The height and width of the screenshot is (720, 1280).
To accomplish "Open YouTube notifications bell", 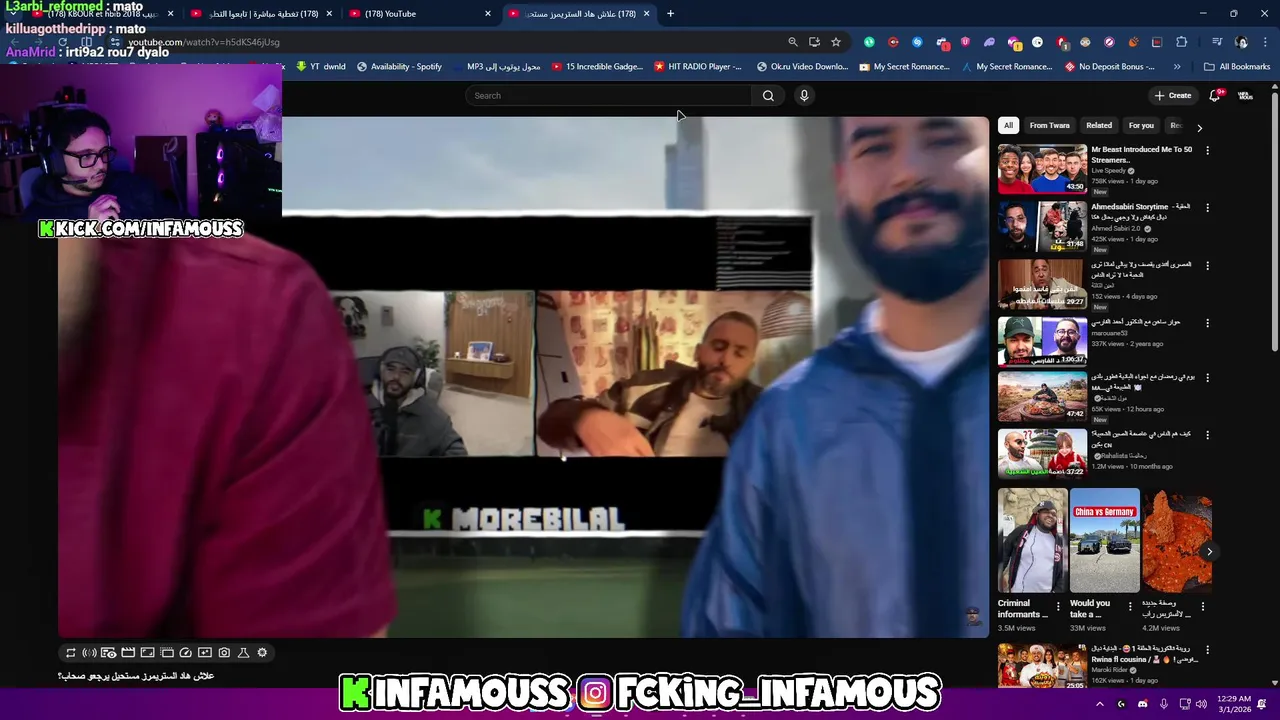I will [1215, 96].
